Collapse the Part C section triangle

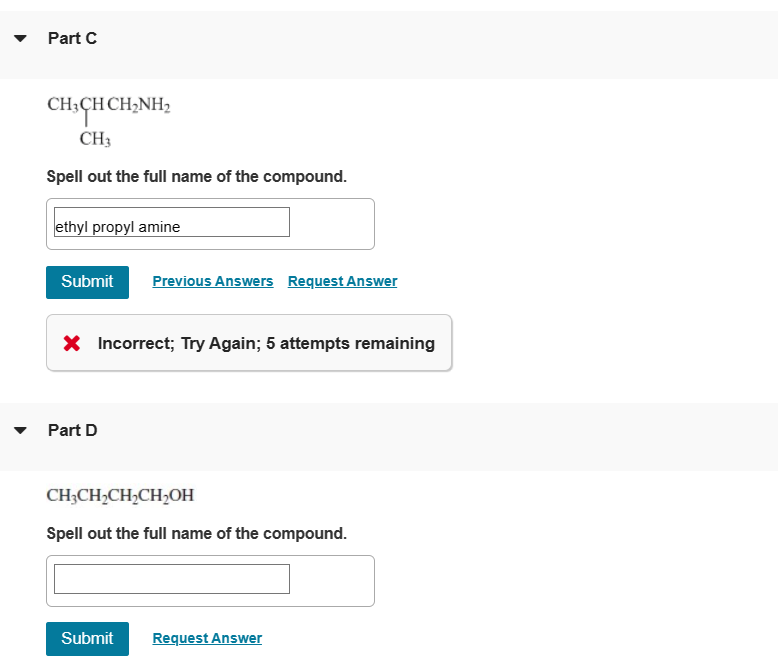pos(20,39)
